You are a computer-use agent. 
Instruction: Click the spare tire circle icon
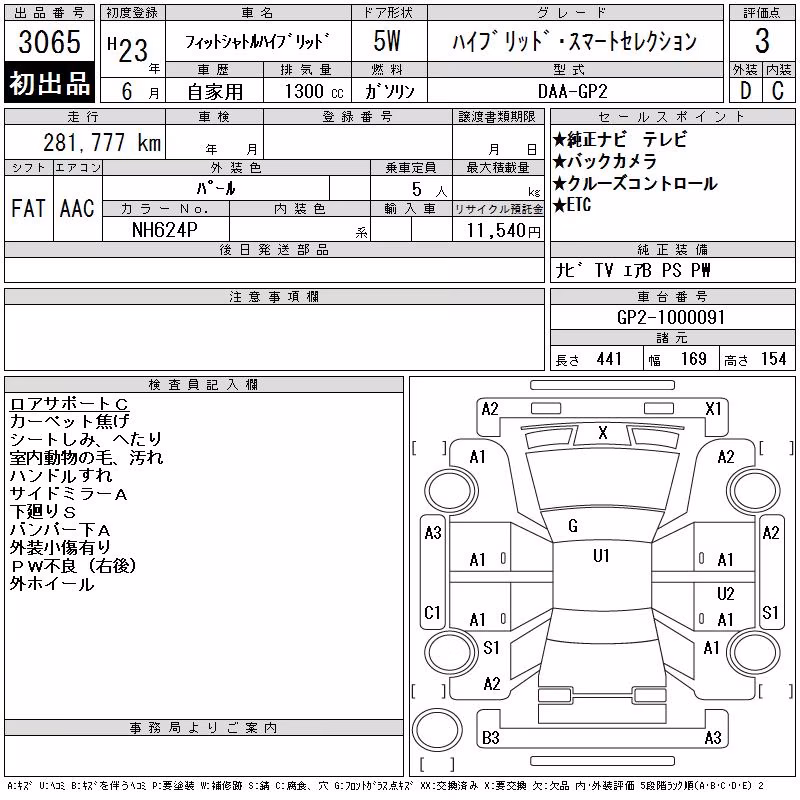[437, 730]
